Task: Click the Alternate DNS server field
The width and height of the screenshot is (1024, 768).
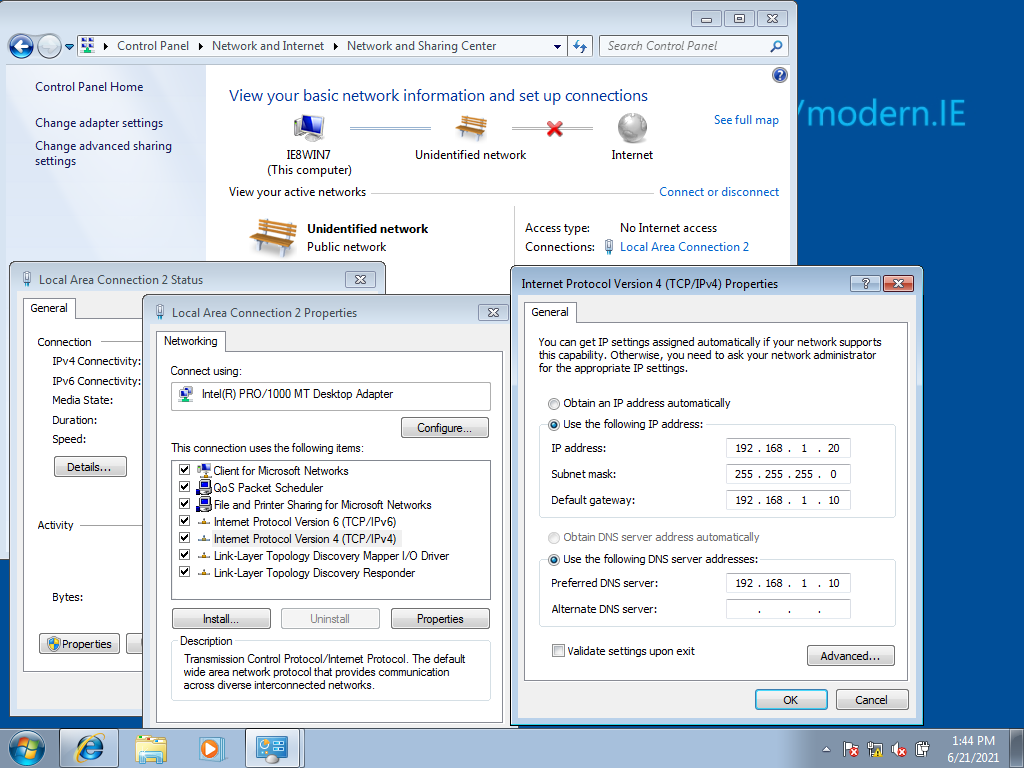Action: point(788,609)
